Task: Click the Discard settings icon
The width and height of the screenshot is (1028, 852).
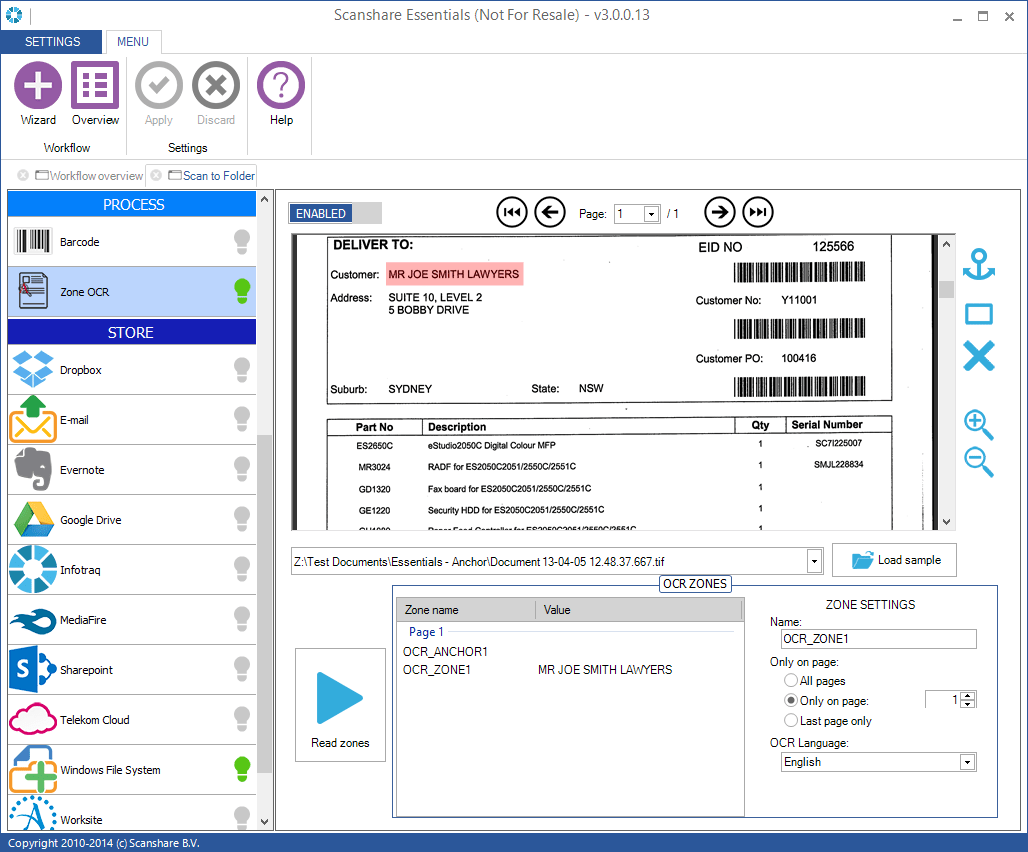Action: coord(216,85)
